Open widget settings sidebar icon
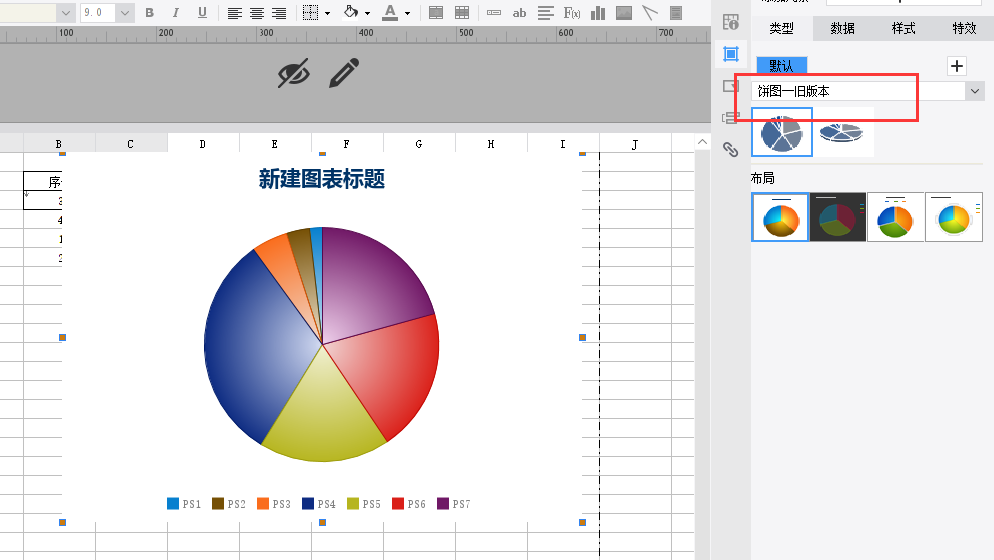The image size is (994, 560). (730, 117)
